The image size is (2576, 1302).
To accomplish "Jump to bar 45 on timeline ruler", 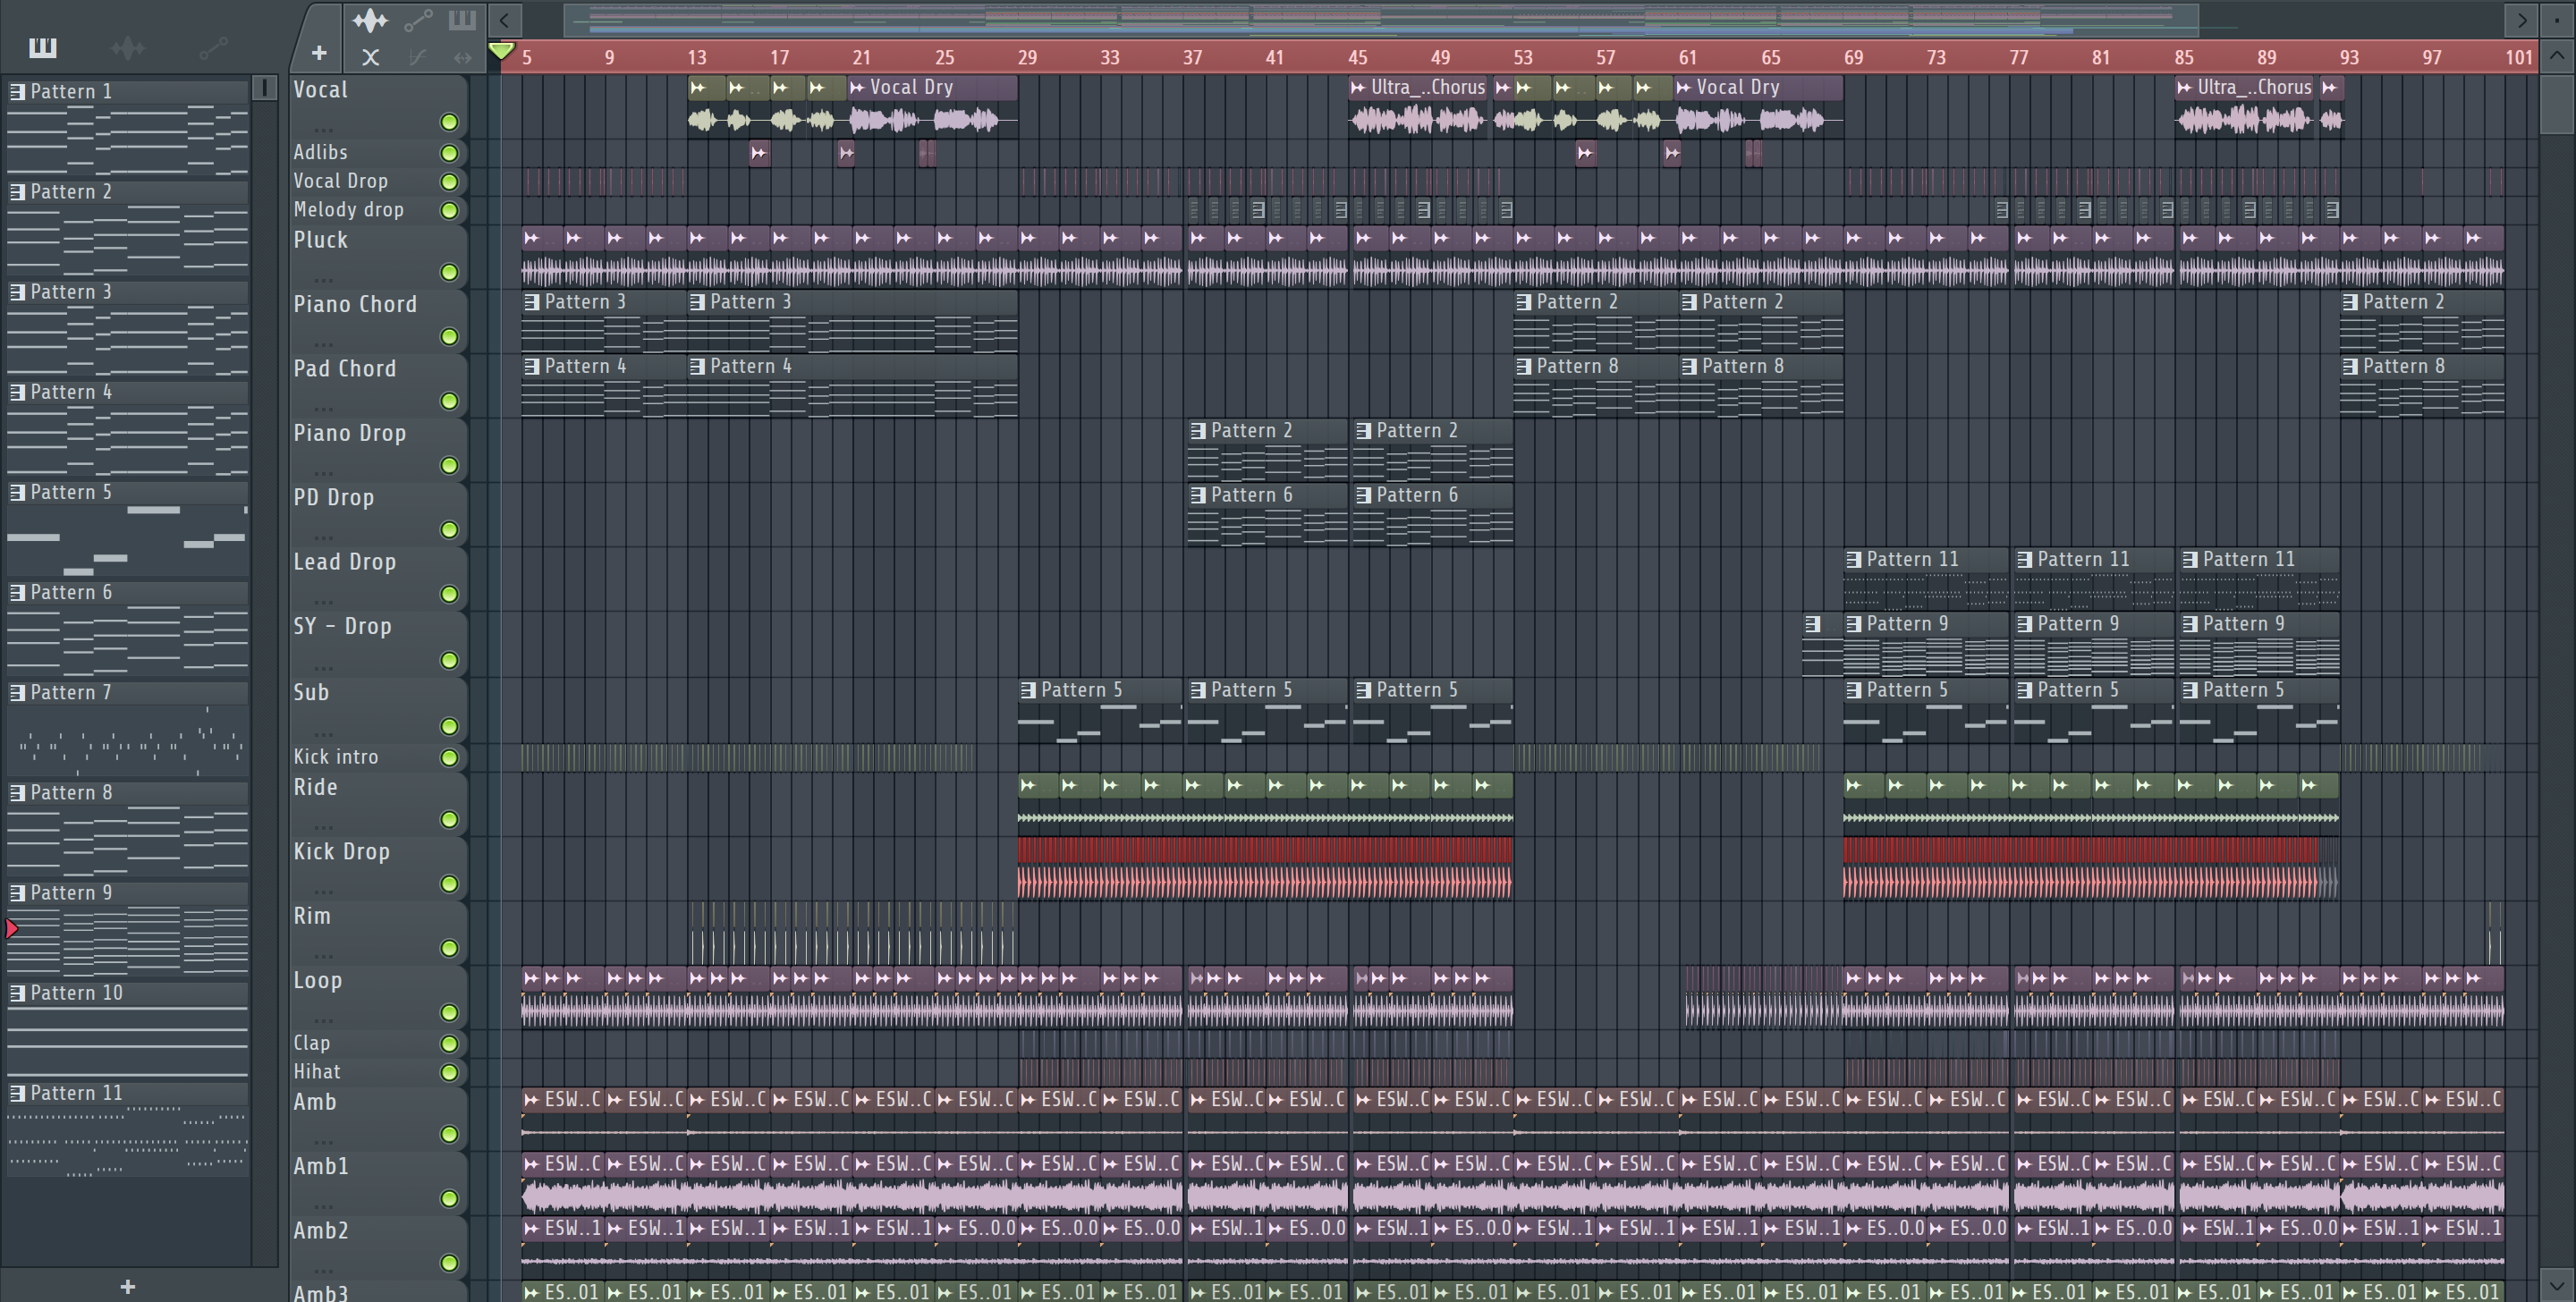I will pos(1358,57).
